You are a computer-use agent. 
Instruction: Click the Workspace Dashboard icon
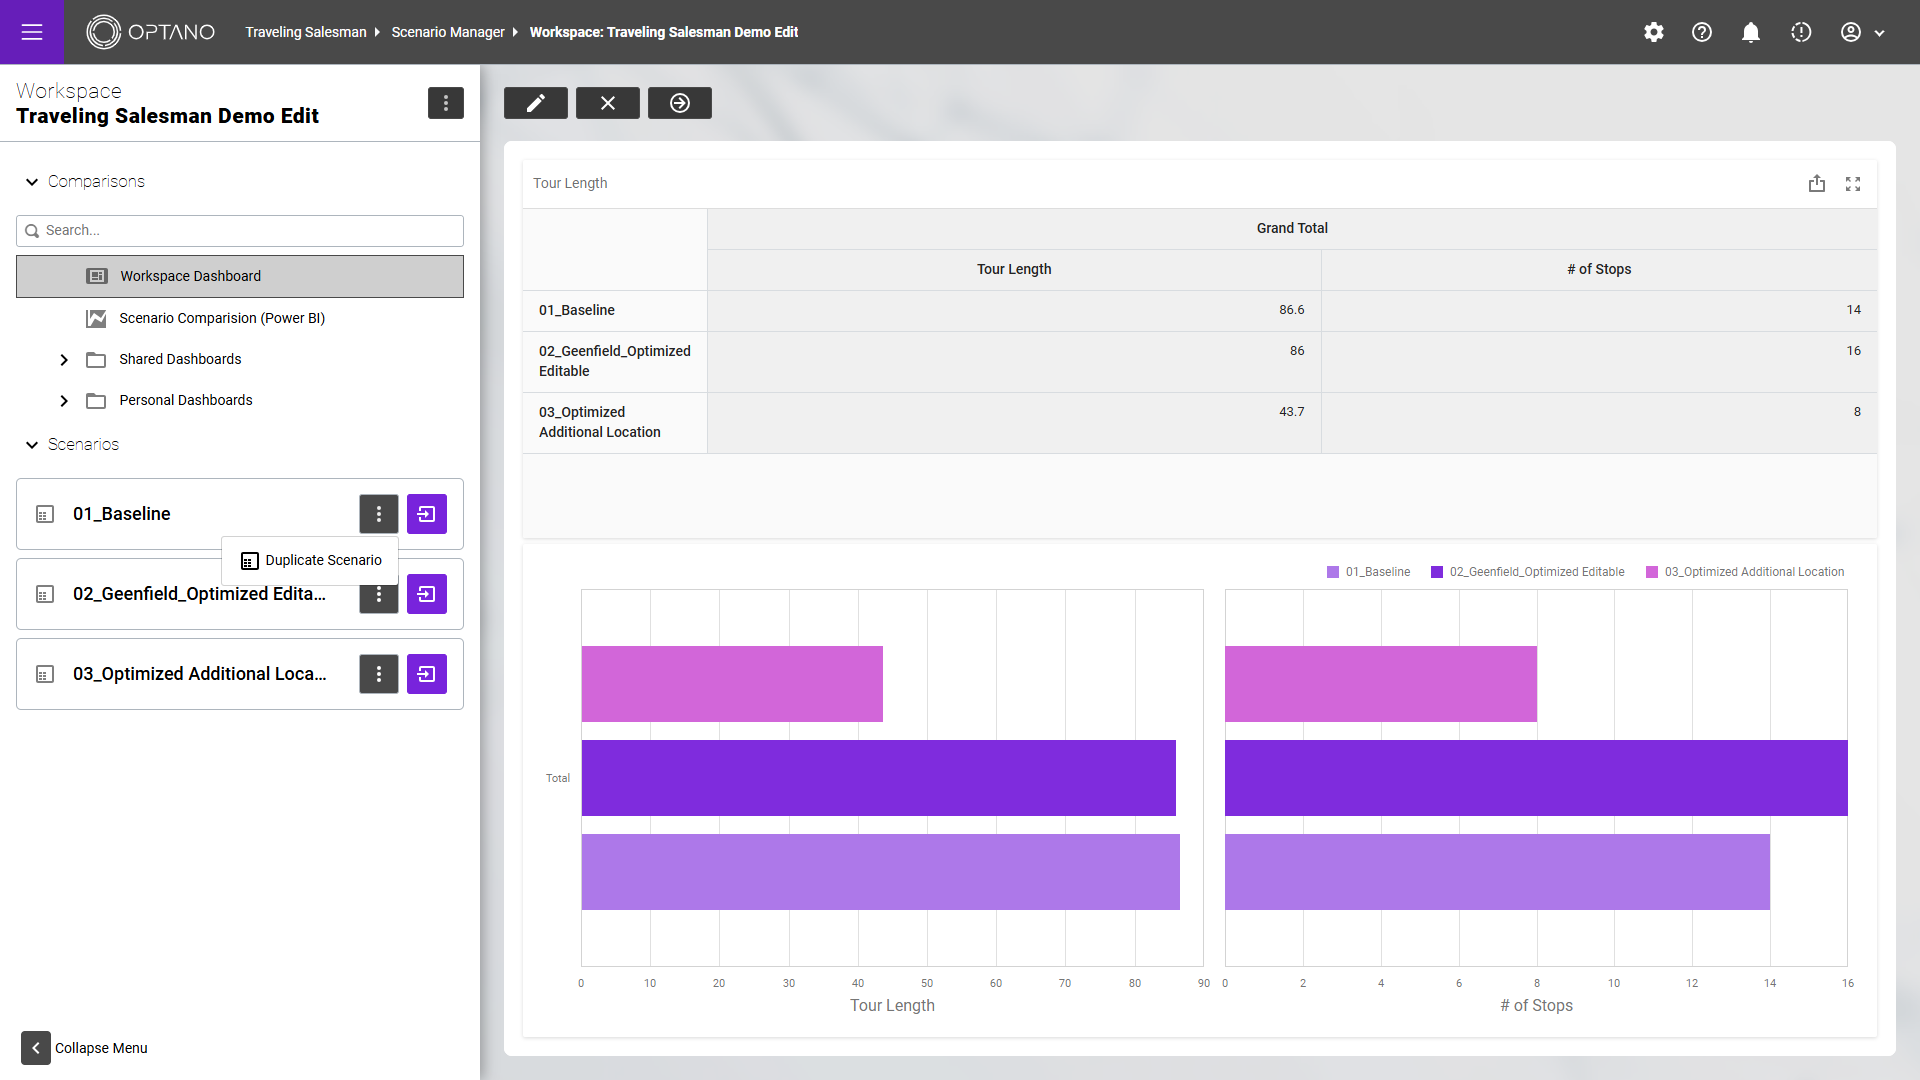(97, 276)
